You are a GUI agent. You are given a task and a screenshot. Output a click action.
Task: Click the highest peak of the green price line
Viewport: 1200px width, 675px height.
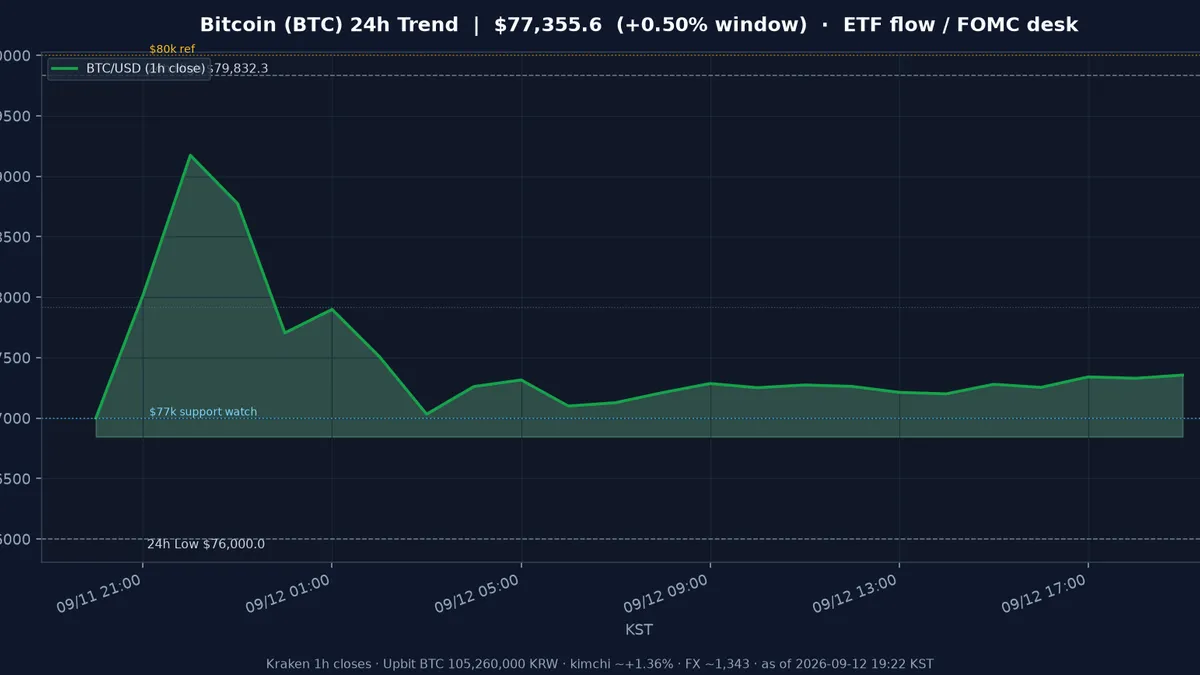[190, 155]
